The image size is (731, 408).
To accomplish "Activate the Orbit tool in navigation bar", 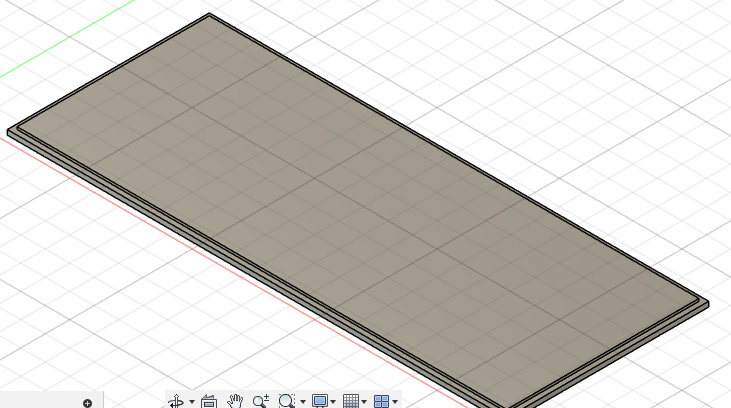I will click(x=176, y=401).
